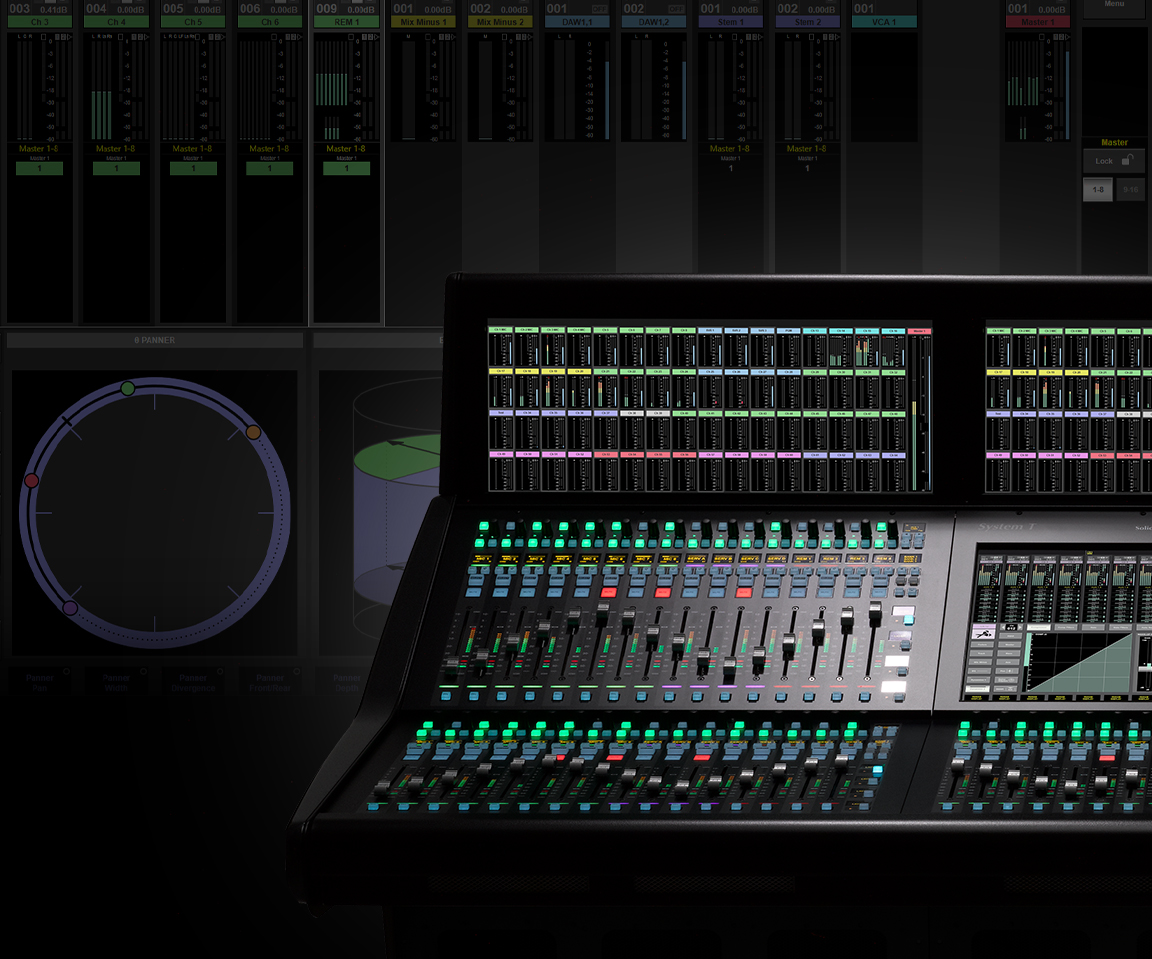1152x959 pixels.
Task: Select the Mix Minus 2 channel name
Action: pyautogui.click(x=500, y=22)
